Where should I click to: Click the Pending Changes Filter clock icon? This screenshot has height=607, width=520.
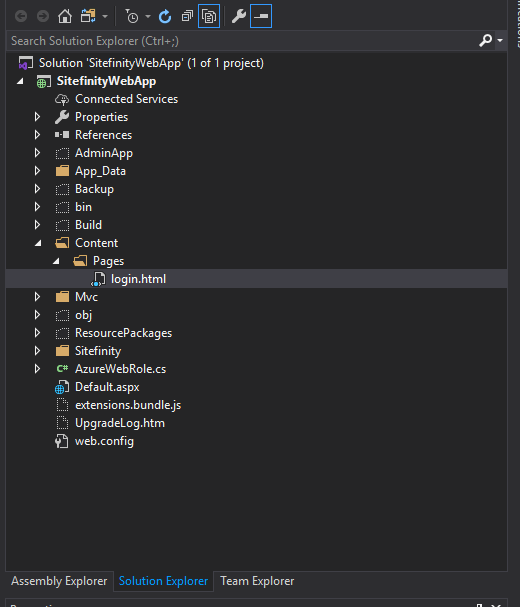[x=132, y=16]
